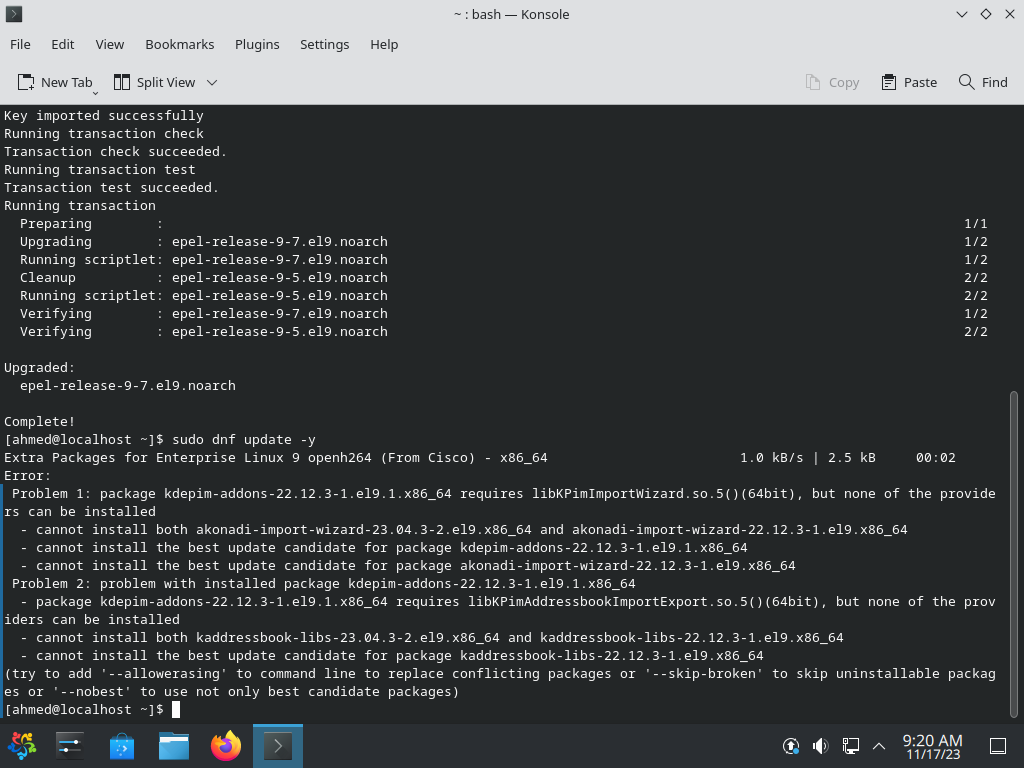Image resolution: width=1024 pixels, height=768 pixels.
Task: Click the Paste clipboard icon
Action: tap(889, 82)
